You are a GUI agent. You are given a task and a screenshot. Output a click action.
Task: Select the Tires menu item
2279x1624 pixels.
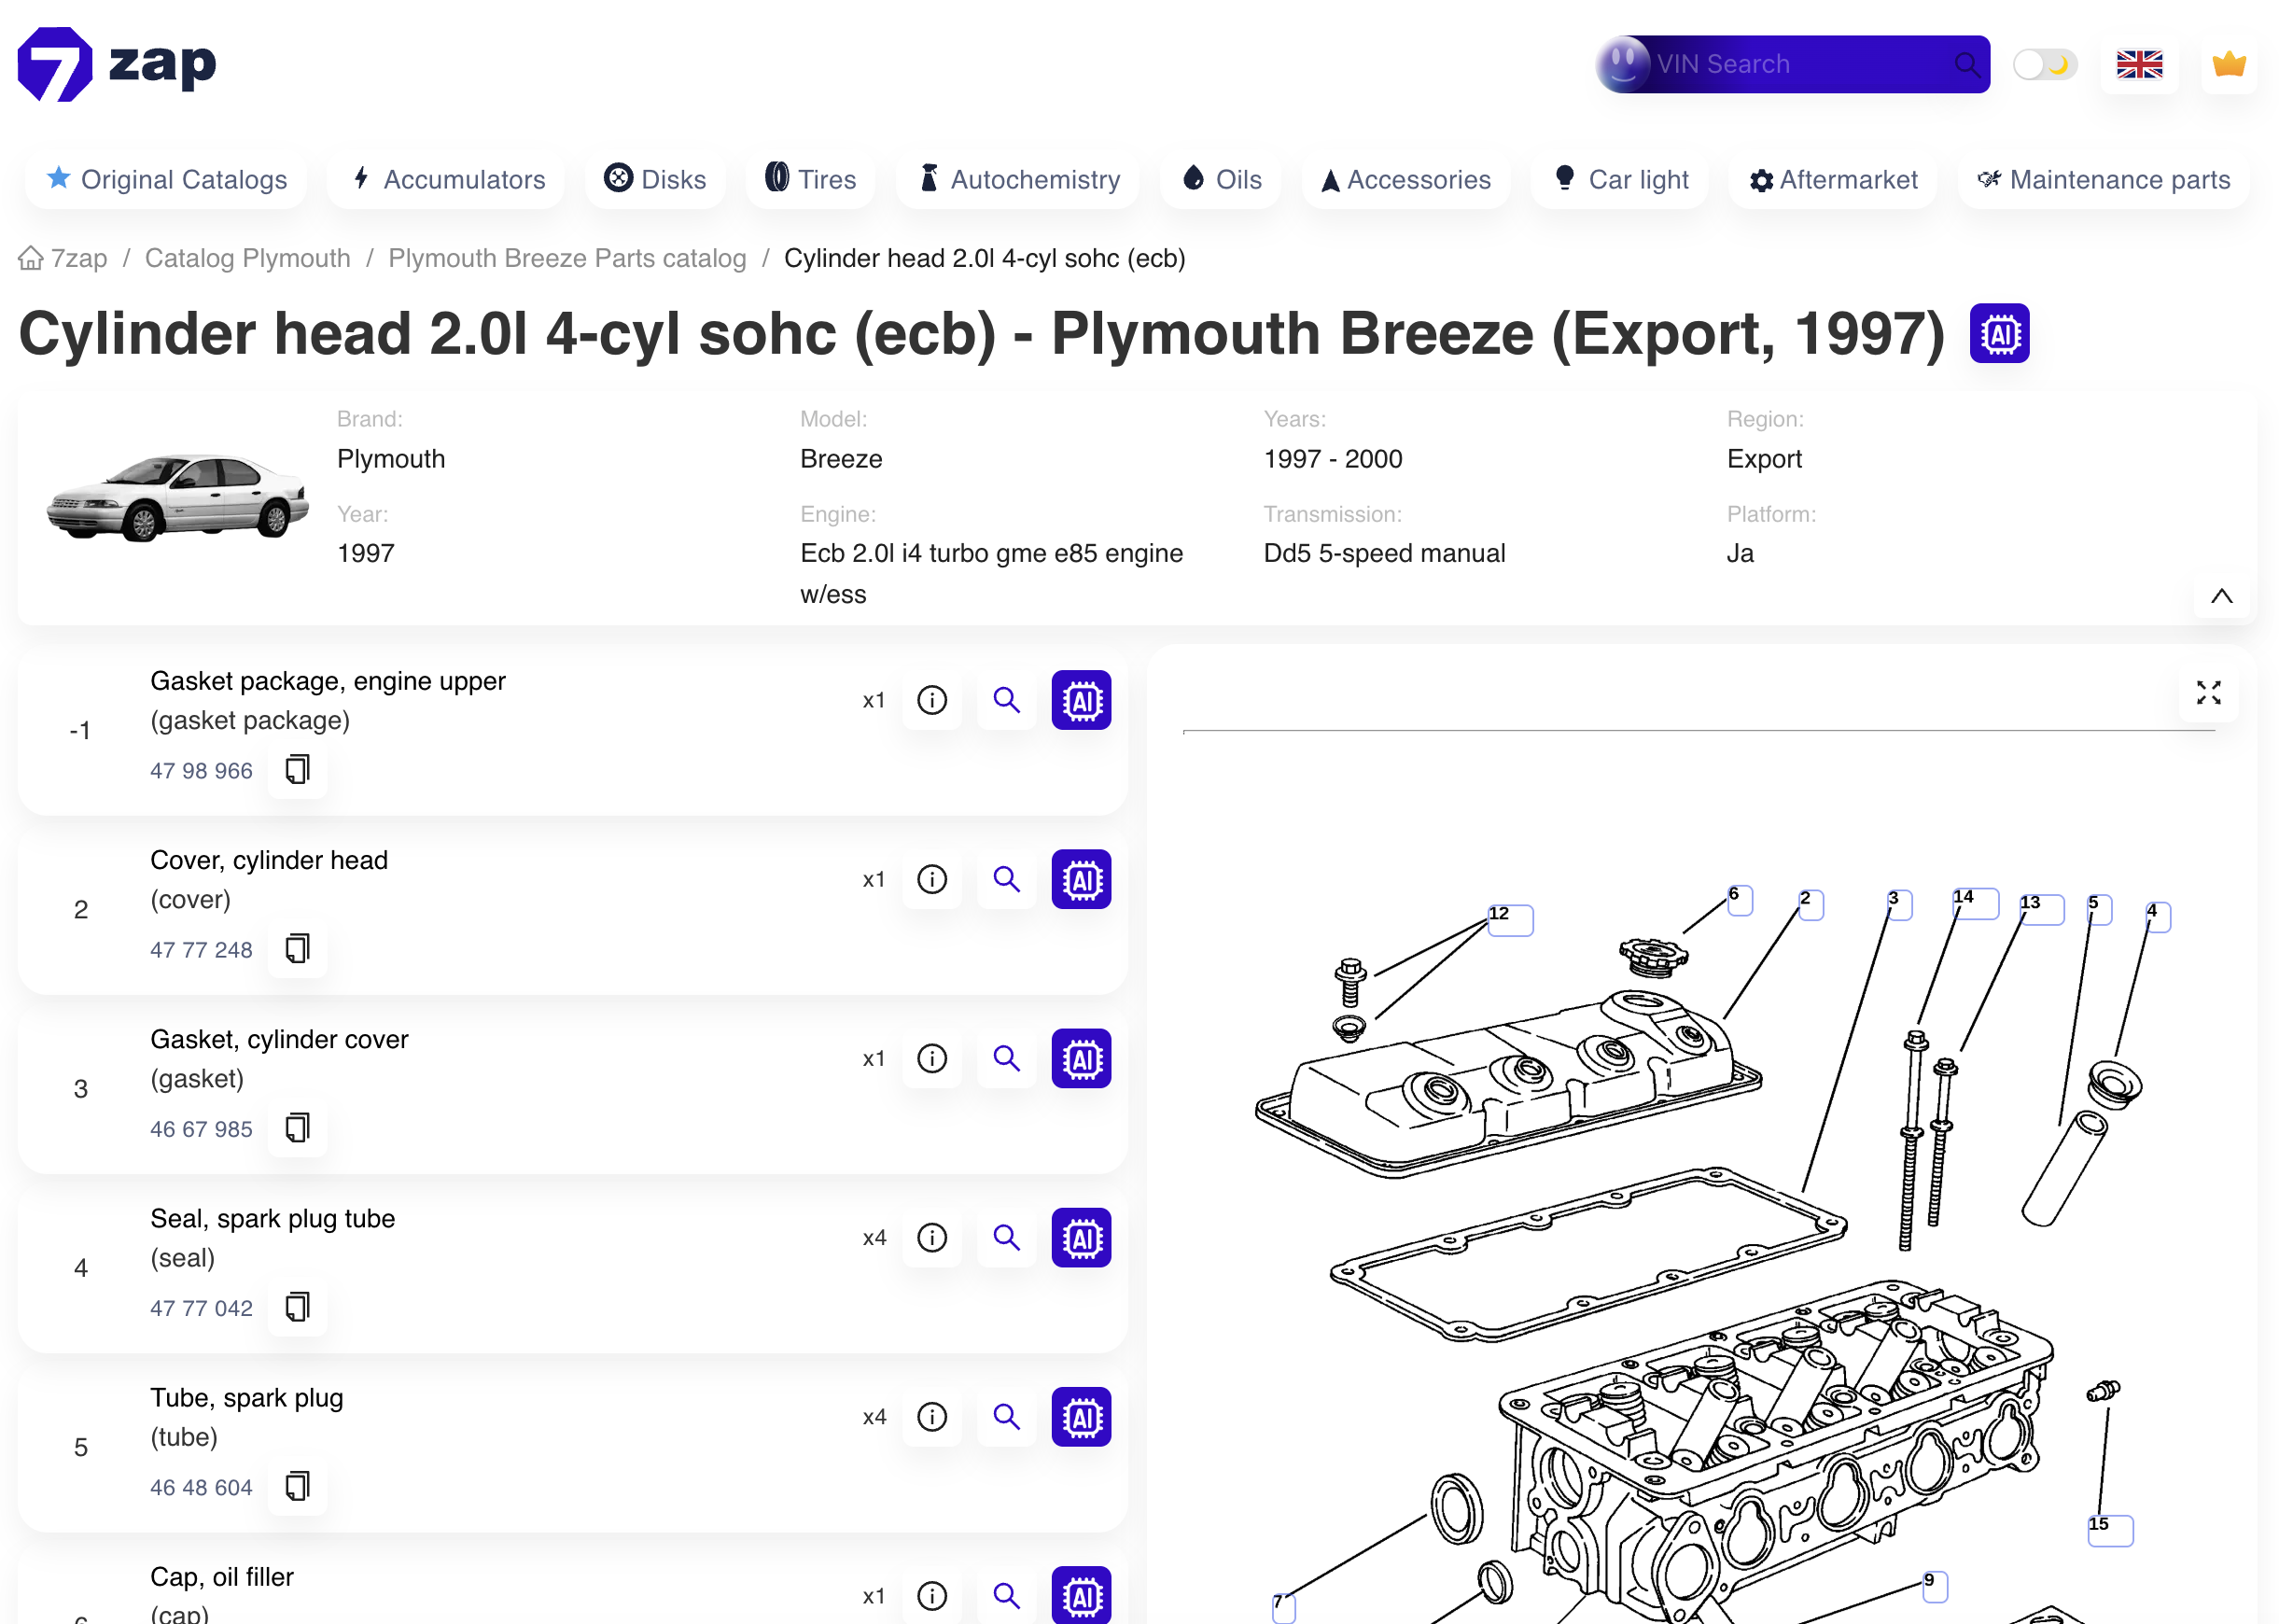coord(810,179)
